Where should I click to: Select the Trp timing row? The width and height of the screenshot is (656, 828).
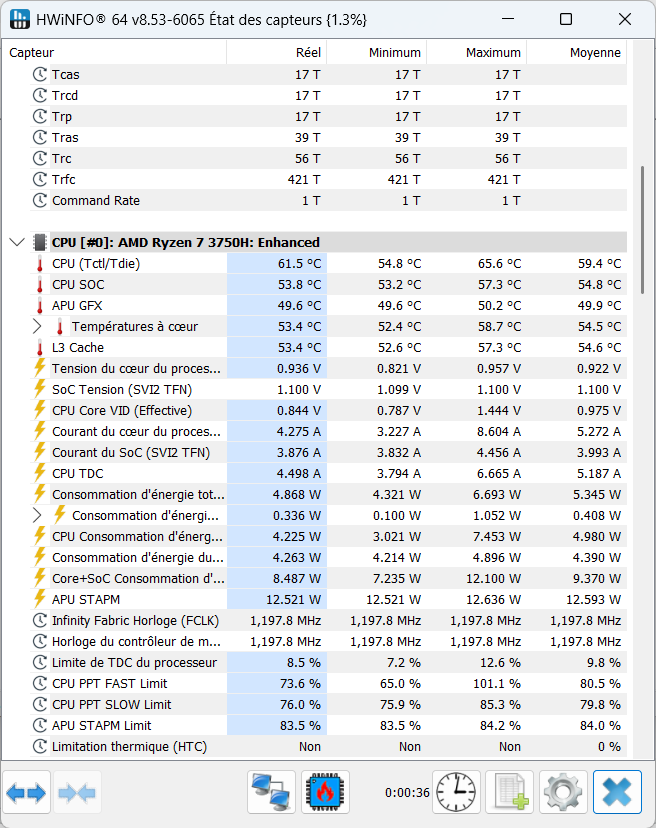click(329, 117)
